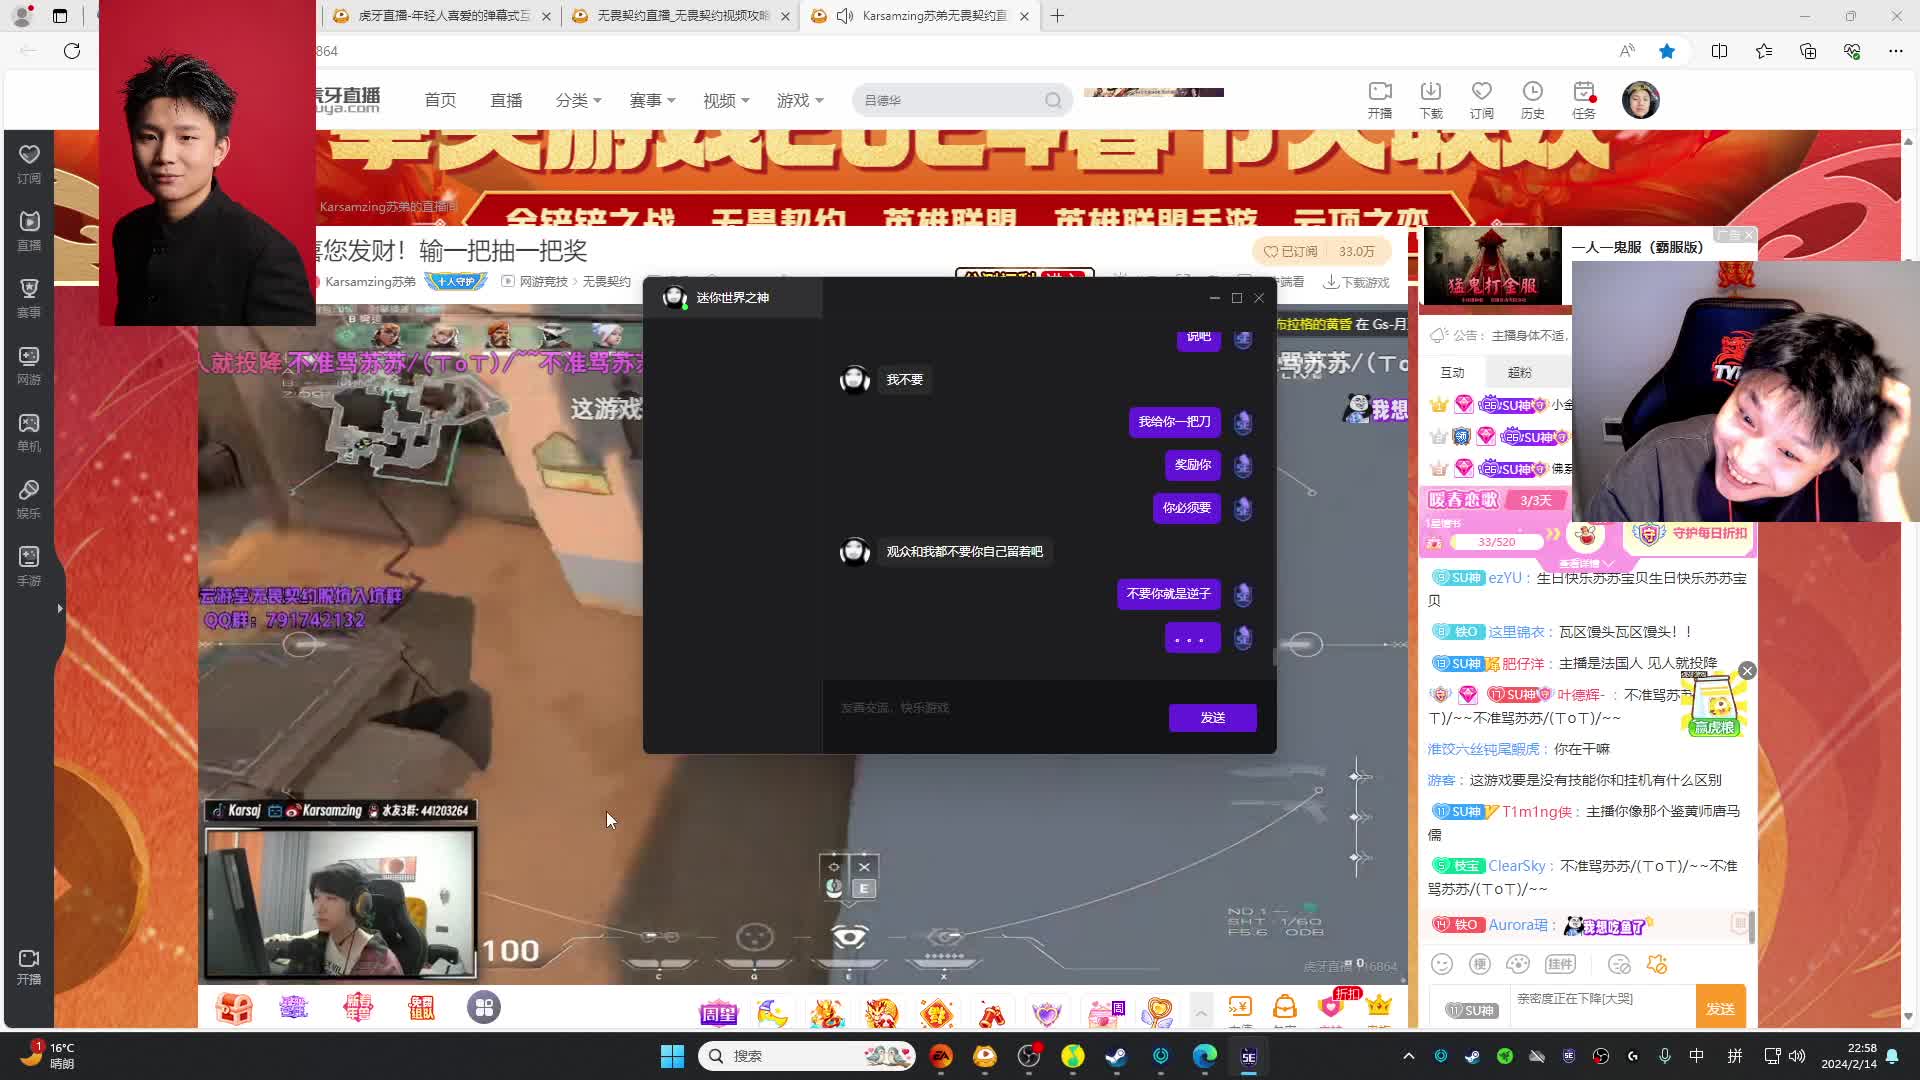The width and height of the screenshot is (1920, 1080).
Task: Expand the 游戏 dropdown menu
Action: pos(800,100)
